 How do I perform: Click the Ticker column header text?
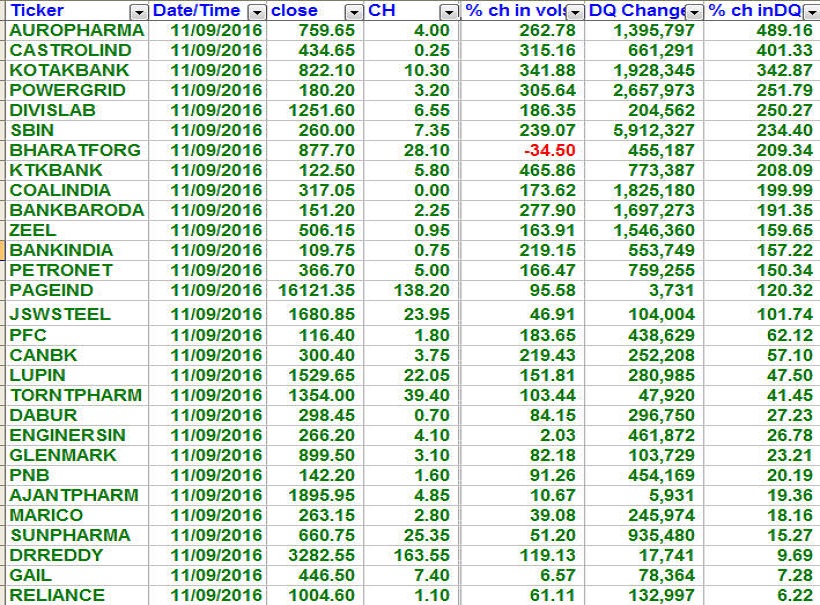(37, 11)
